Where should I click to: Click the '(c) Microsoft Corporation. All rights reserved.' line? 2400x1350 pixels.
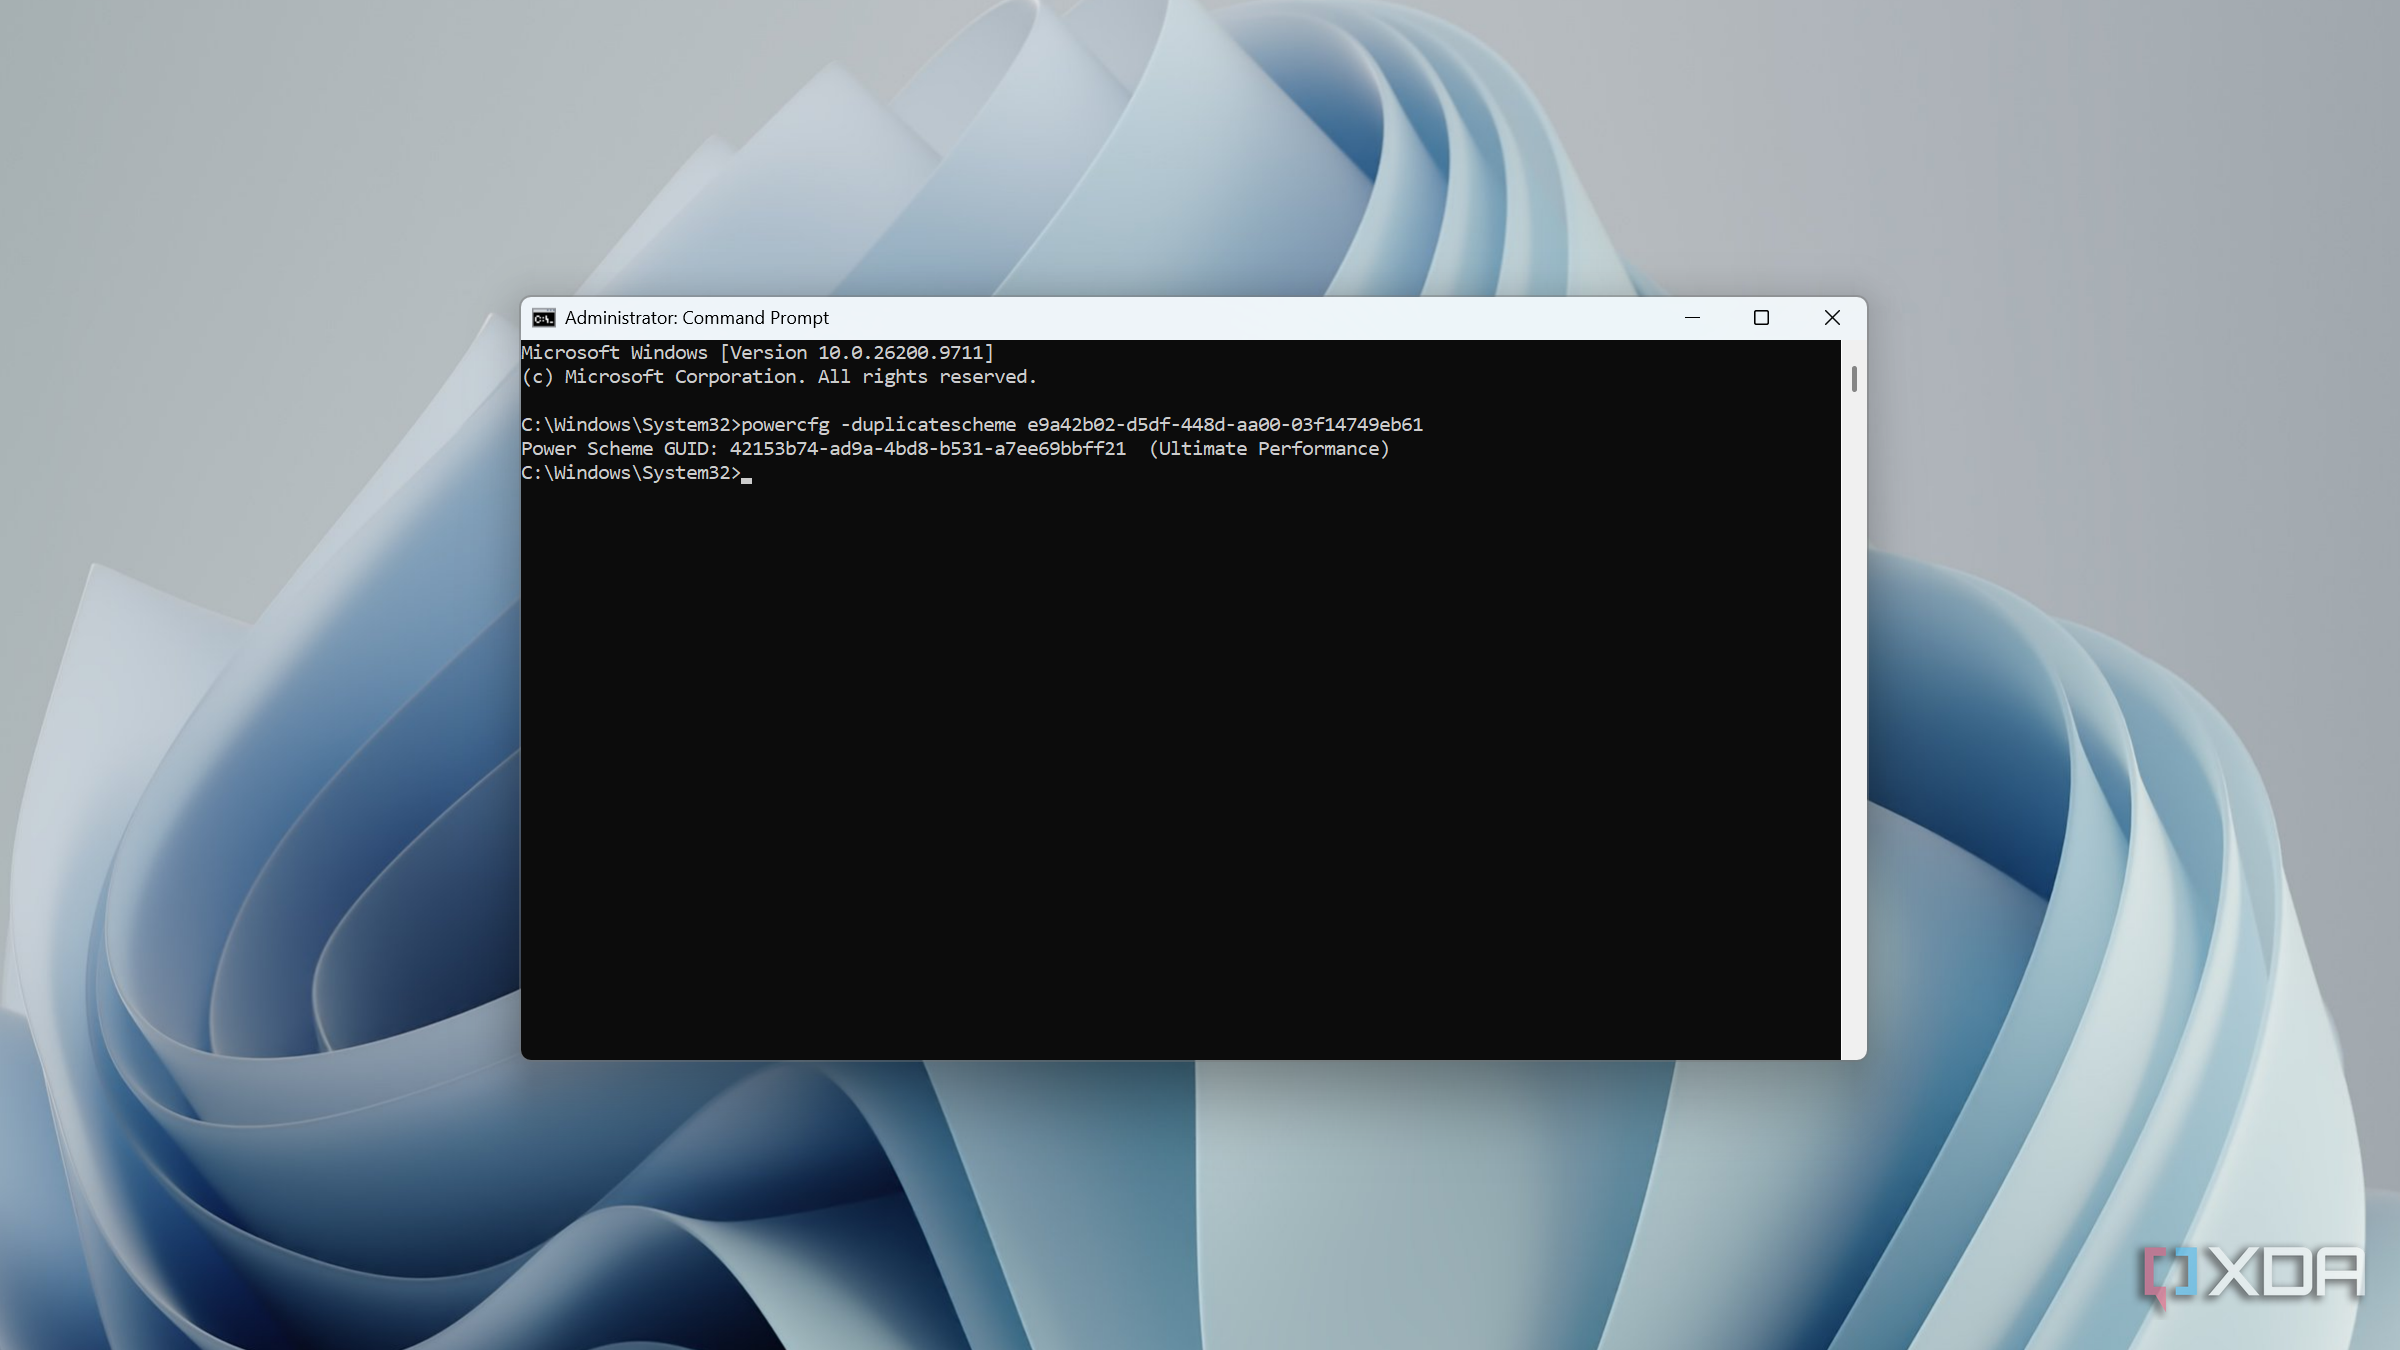point(779,377)
